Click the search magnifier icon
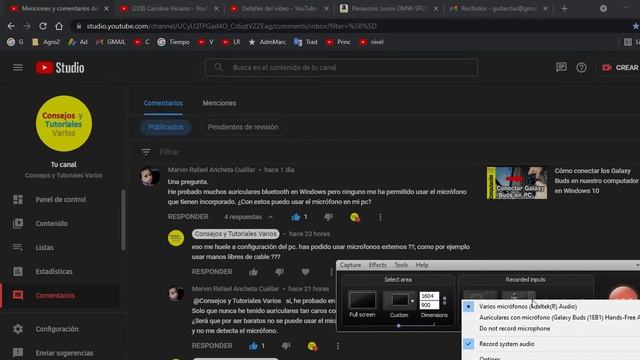 218,67
